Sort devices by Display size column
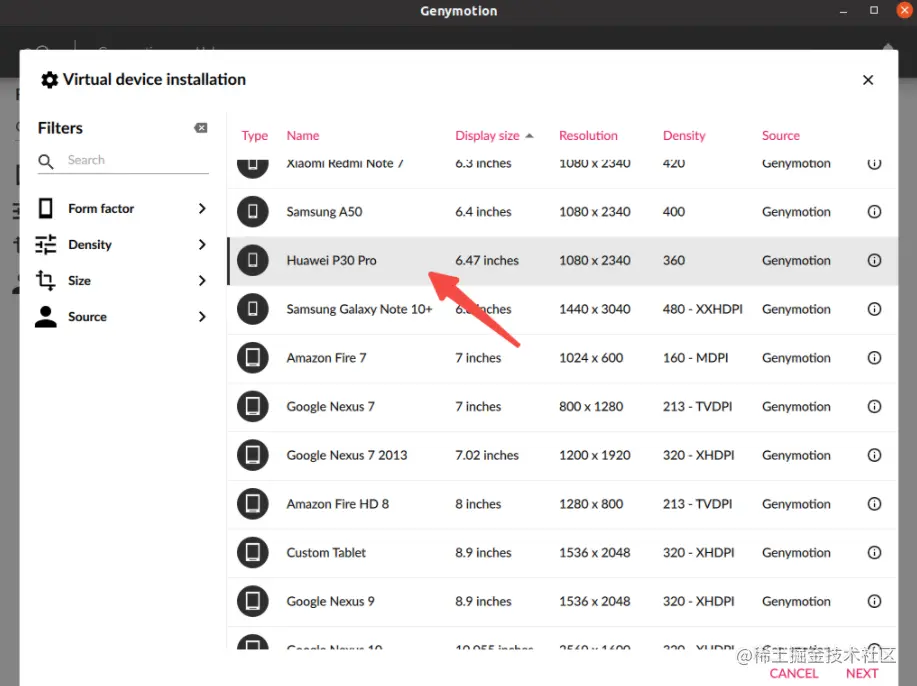917x686 pixels. pos(487,136)
